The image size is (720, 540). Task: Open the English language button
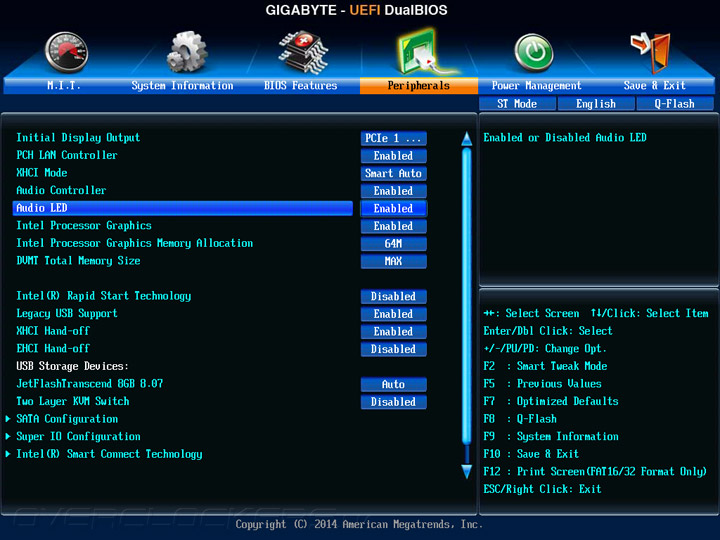coord(596,104)
